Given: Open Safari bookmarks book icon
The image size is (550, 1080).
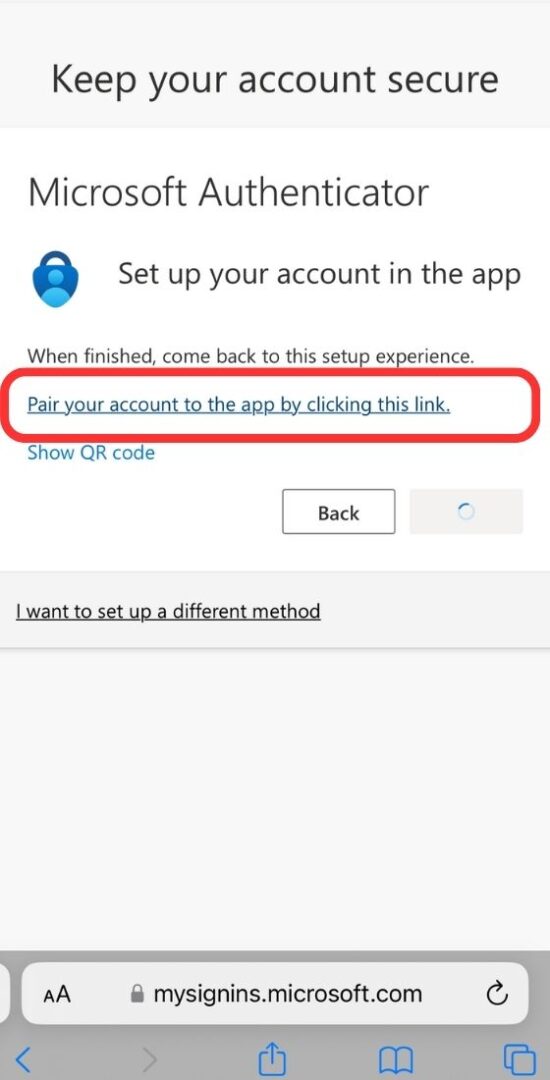Looking at the screenshot, I should (x=396, y=1059).
